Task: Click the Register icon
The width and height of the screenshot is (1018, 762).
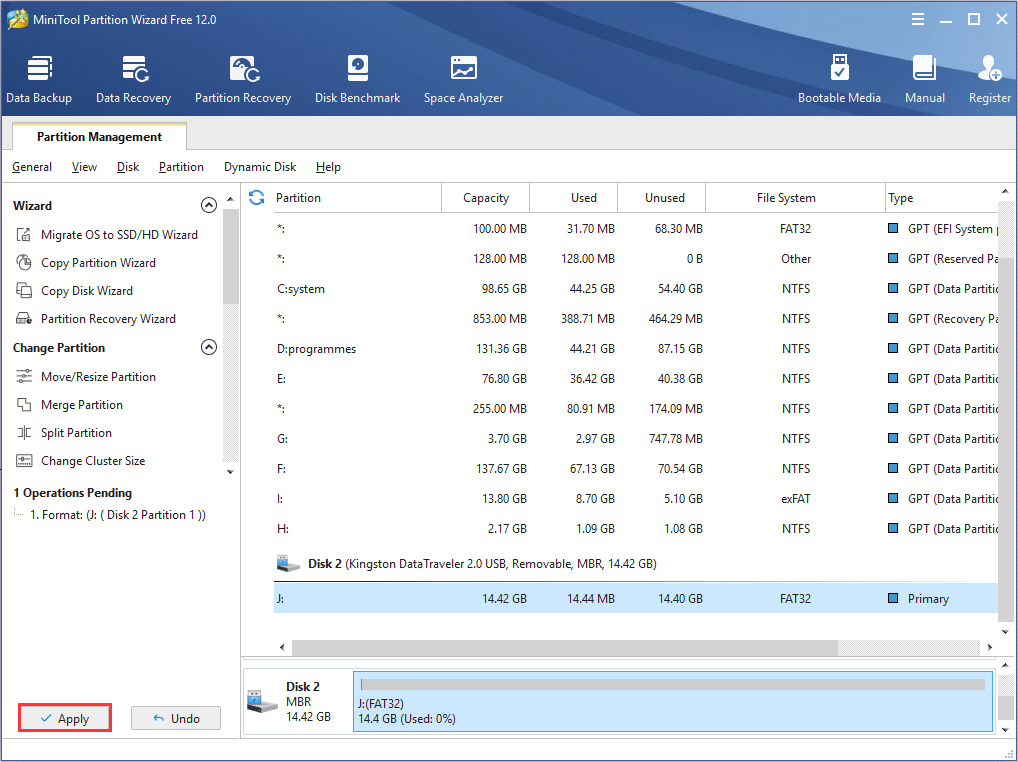Action: tap(989, 79)
